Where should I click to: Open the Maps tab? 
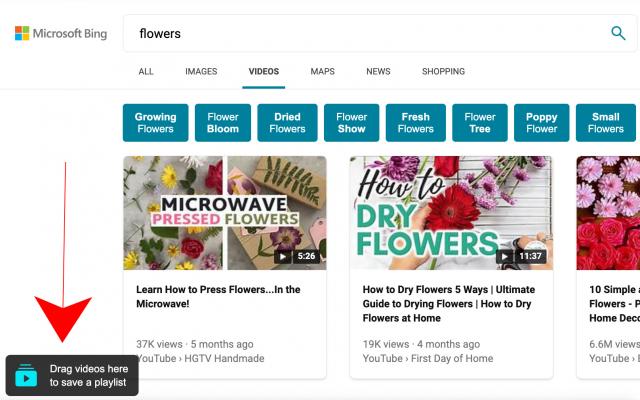click(x=322, y=71)
